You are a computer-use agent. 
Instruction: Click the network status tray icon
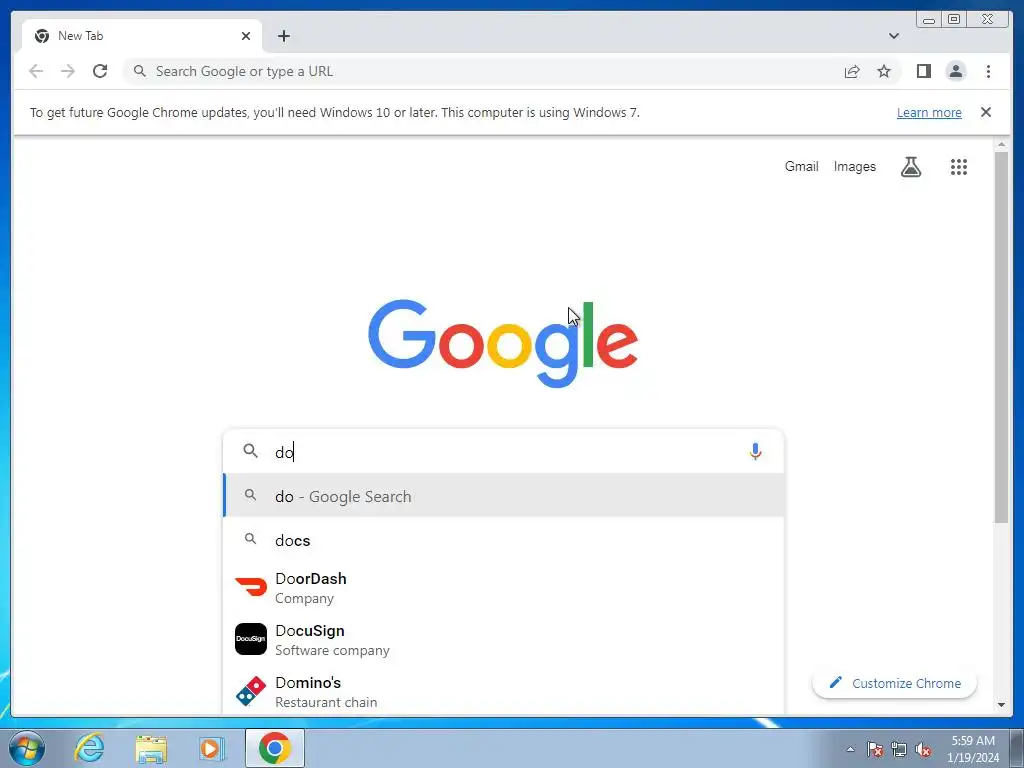[899, 749]
